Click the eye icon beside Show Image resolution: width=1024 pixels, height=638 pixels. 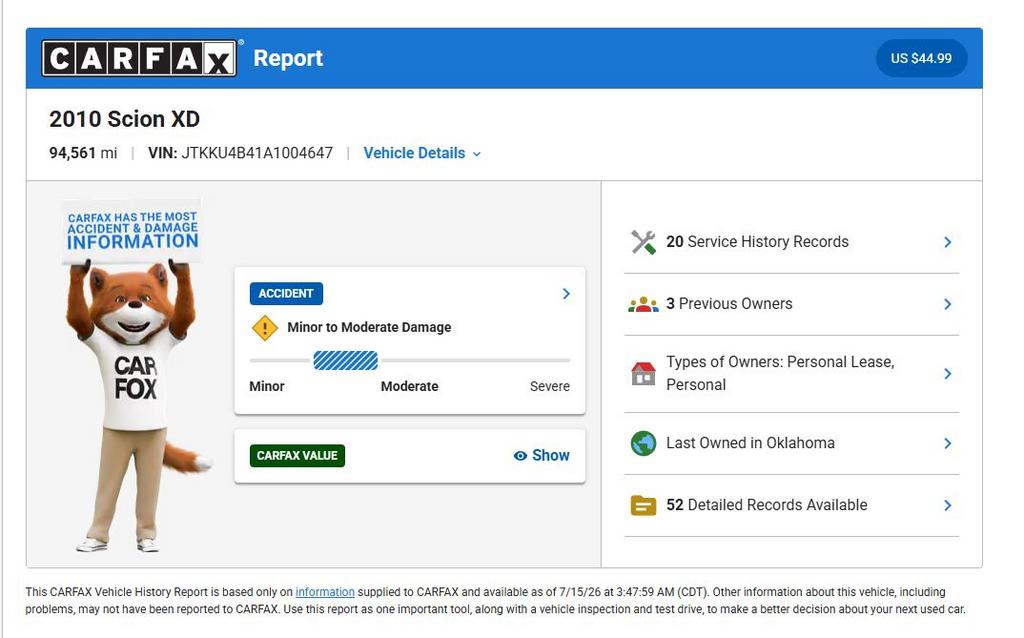520,456
